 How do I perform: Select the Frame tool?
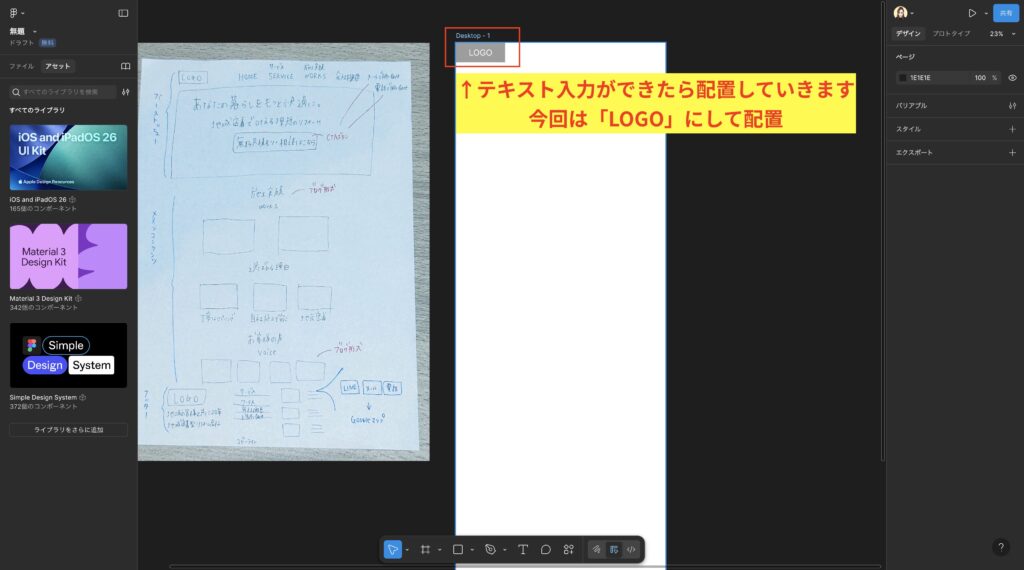[425, 549]
